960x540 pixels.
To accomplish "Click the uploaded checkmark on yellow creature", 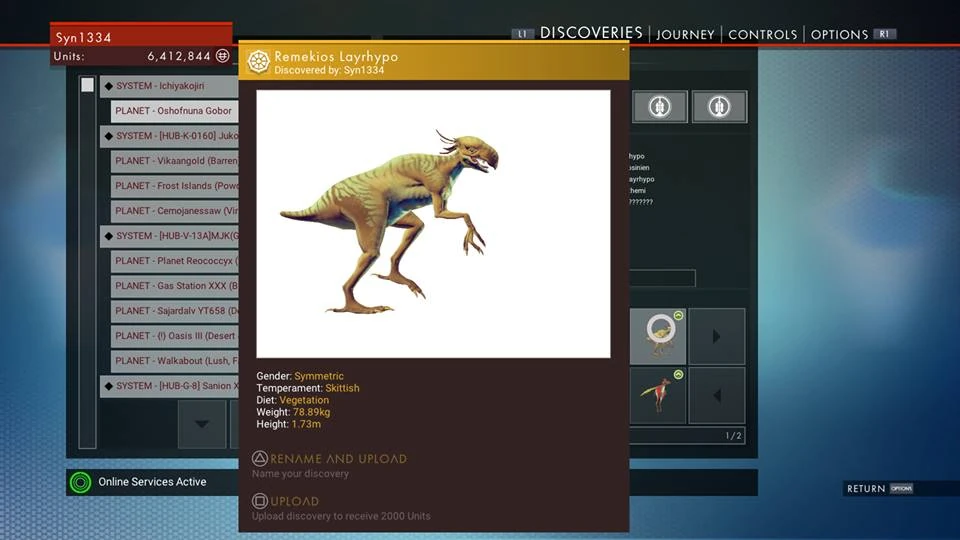I will (x=678, y=315).
